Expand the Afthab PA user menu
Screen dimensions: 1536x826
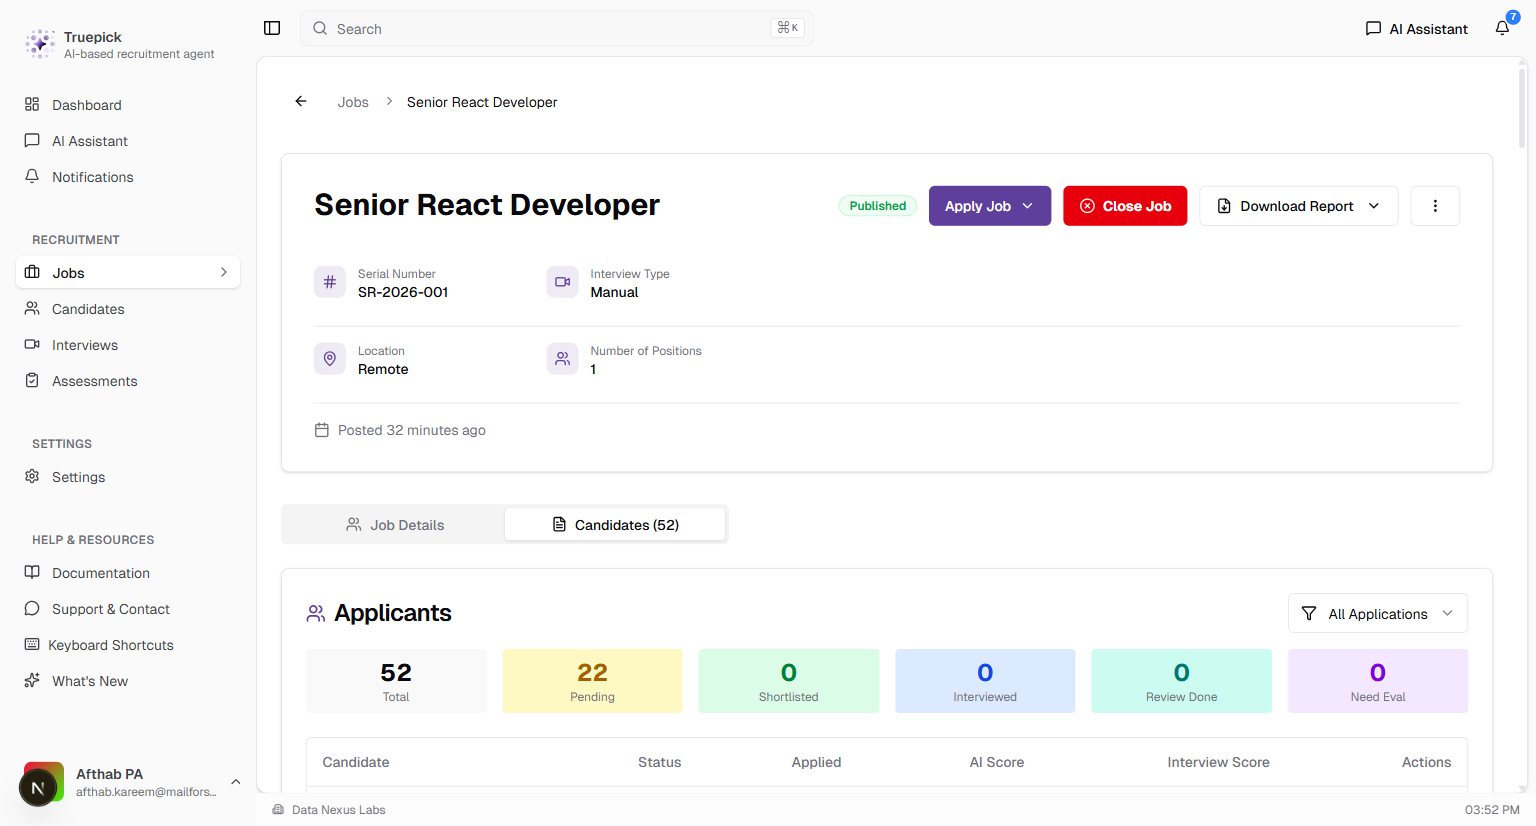pos(235,782)
